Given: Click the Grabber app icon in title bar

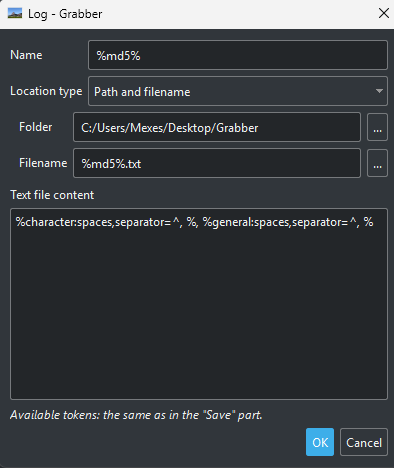Looking at the screenshot, I should [15, 14].
